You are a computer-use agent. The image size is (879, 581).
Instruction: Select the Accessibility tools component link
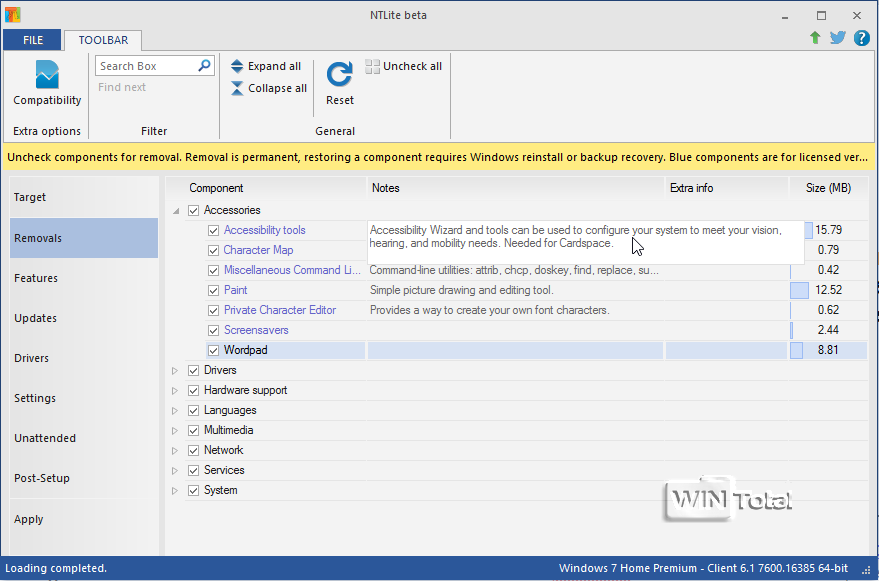pos(264,230)
